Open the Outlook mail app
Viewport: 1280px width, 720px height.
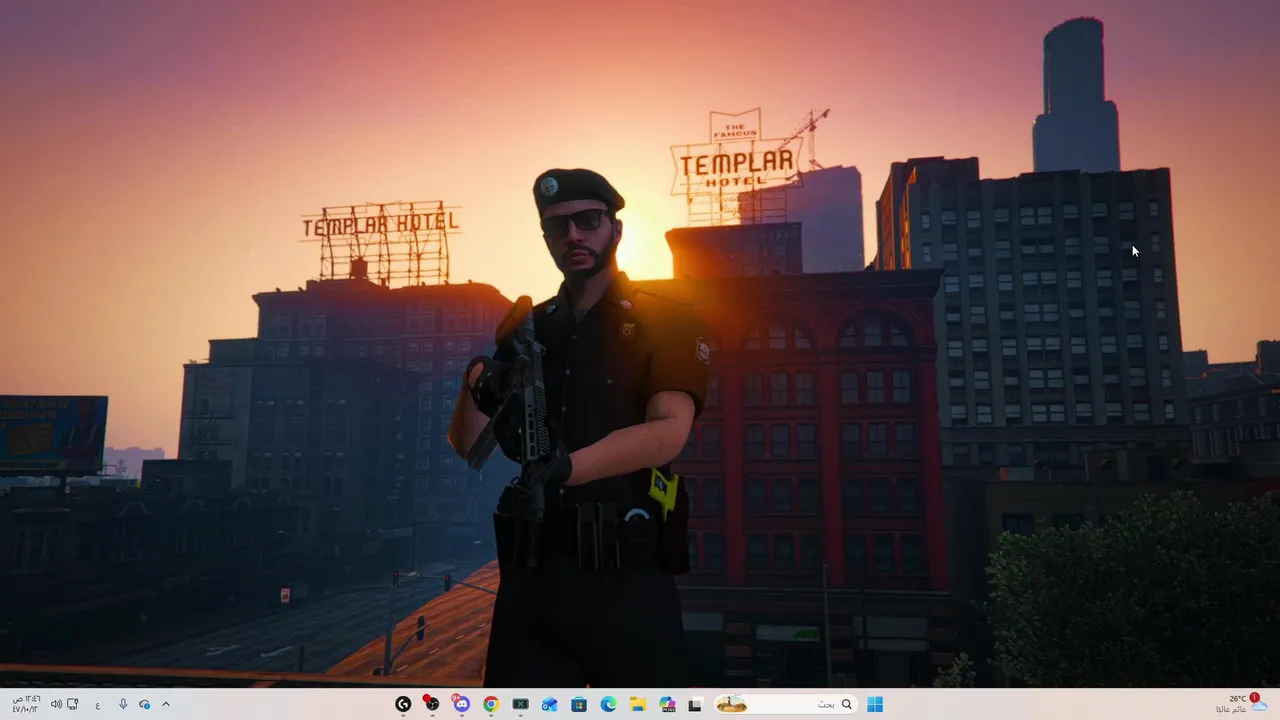[549, 704]
